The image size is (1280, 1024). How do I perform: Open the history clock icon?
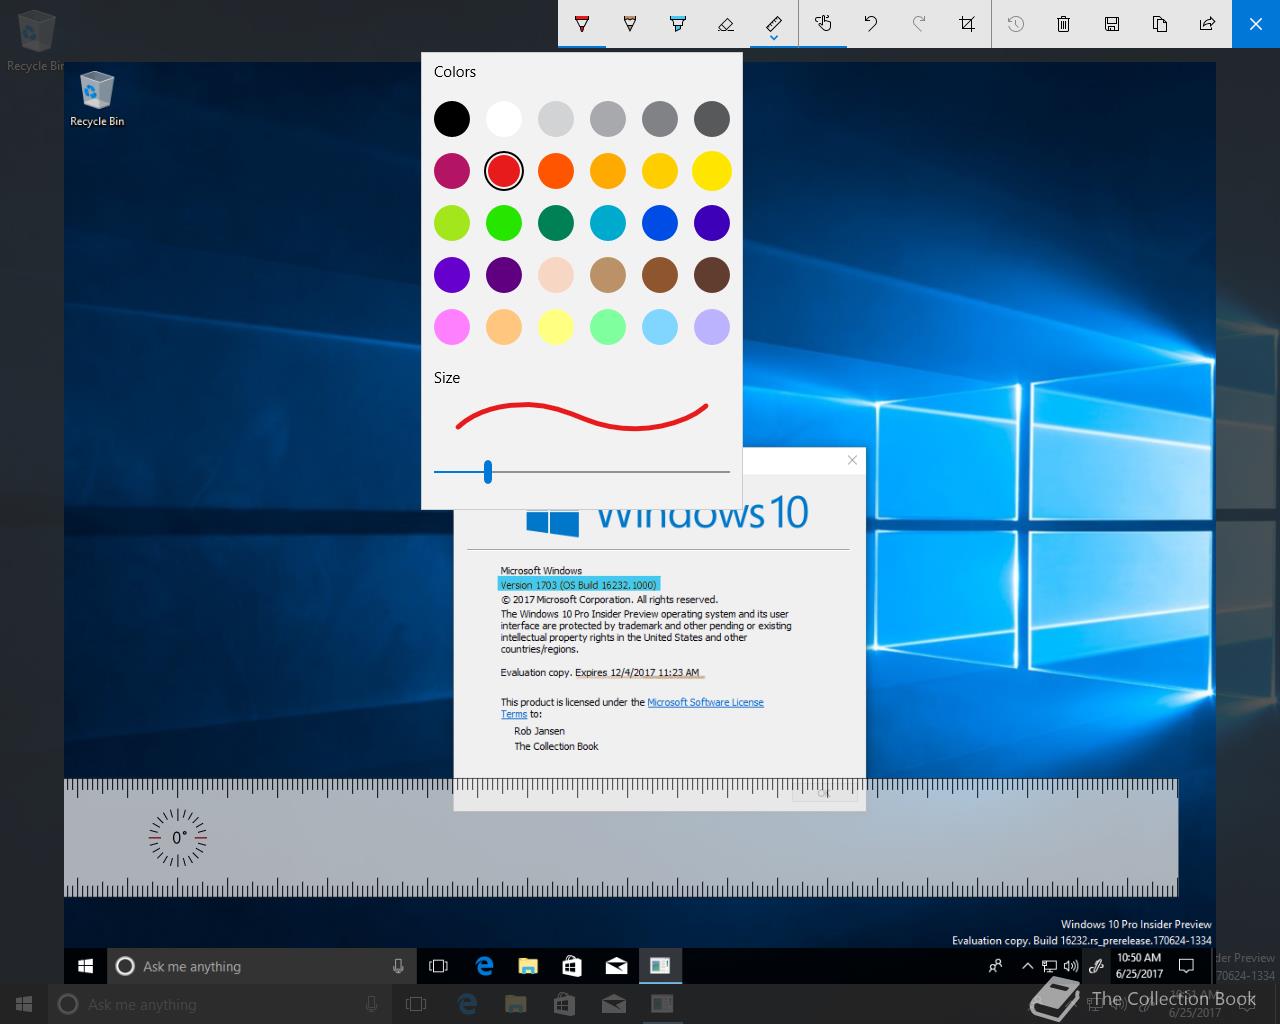click(1016, 24)
